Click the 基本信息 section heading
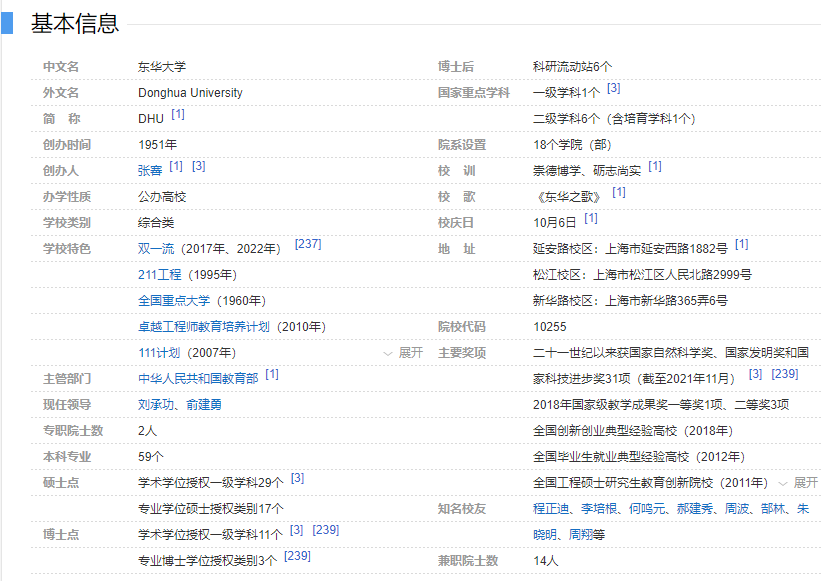830x581 pixels. [x=75, y=24]
